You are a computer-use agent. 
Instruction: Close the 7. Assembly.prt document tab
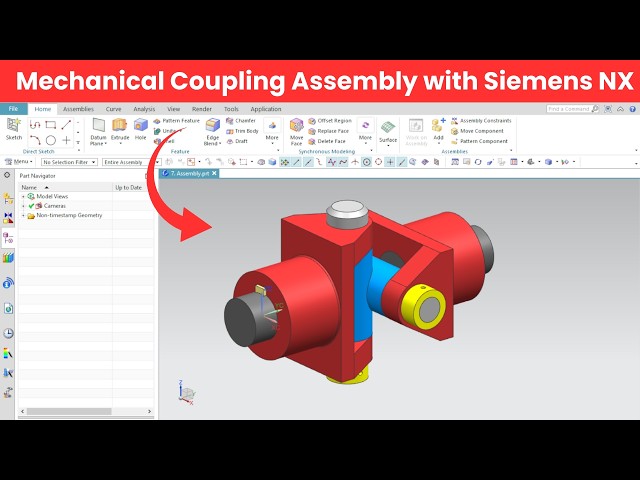coord(214,173)
